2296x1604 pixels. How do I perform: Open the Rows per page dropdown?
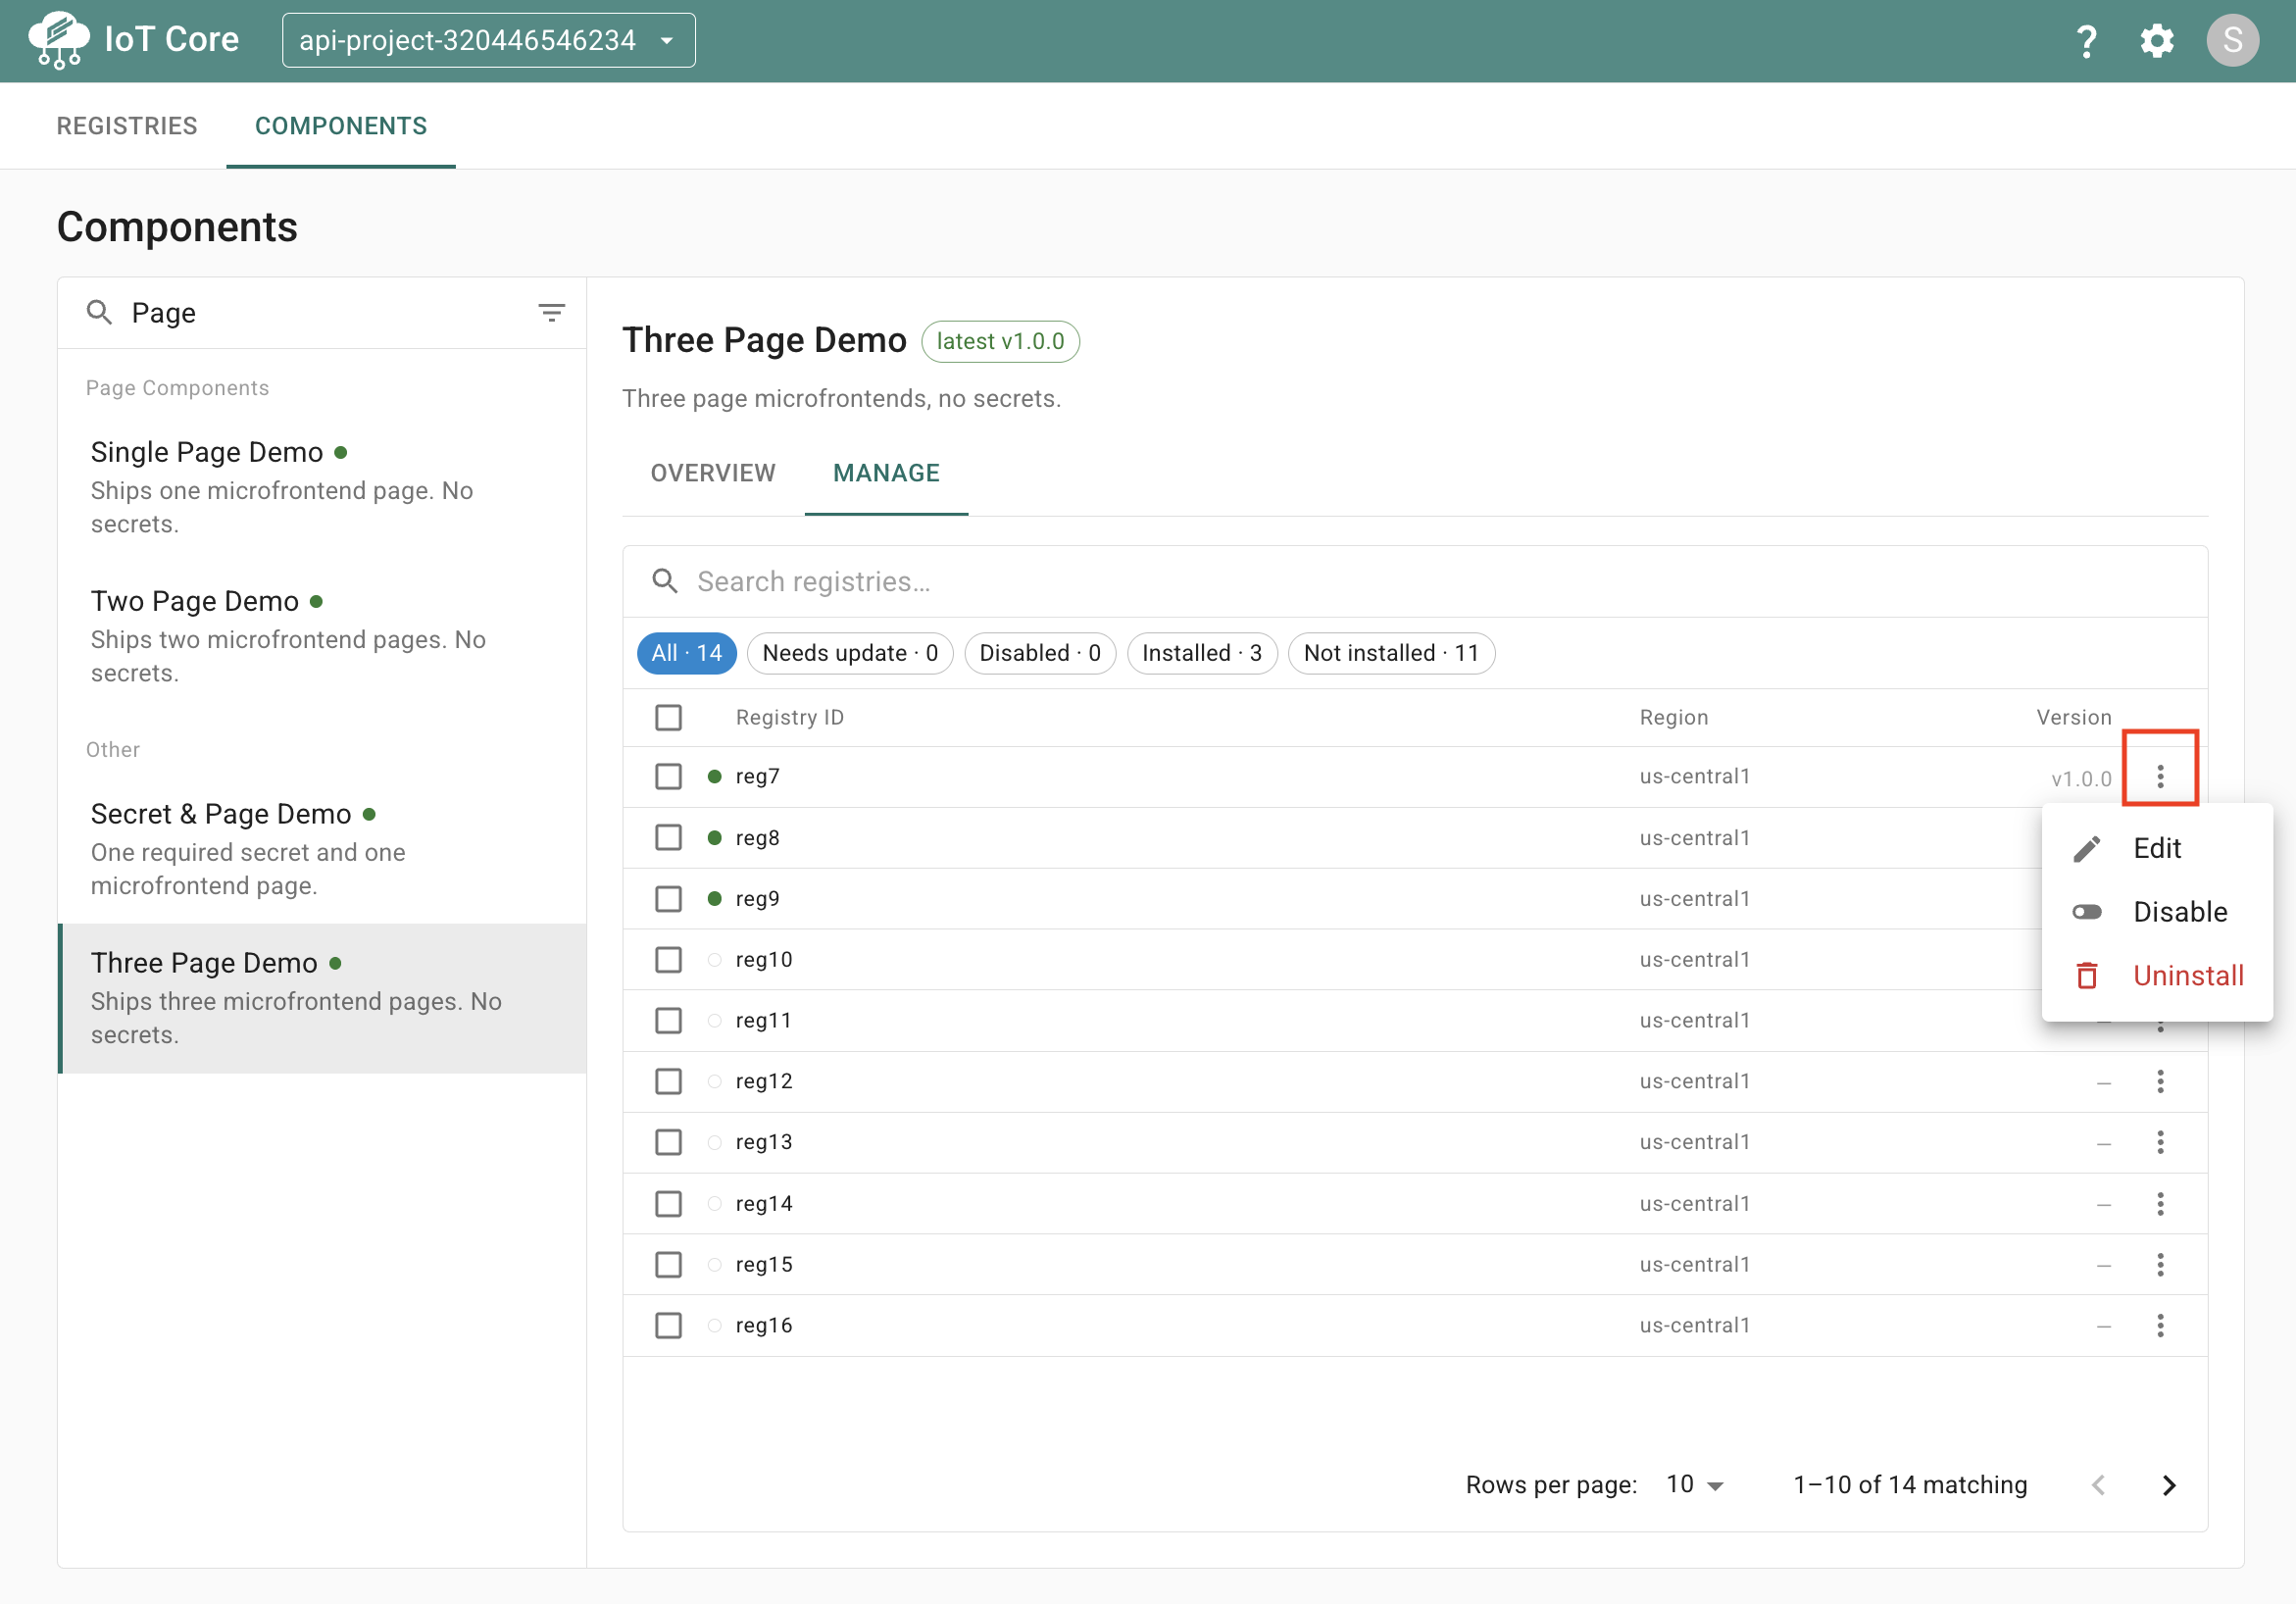click(x=1694, y=1485)
